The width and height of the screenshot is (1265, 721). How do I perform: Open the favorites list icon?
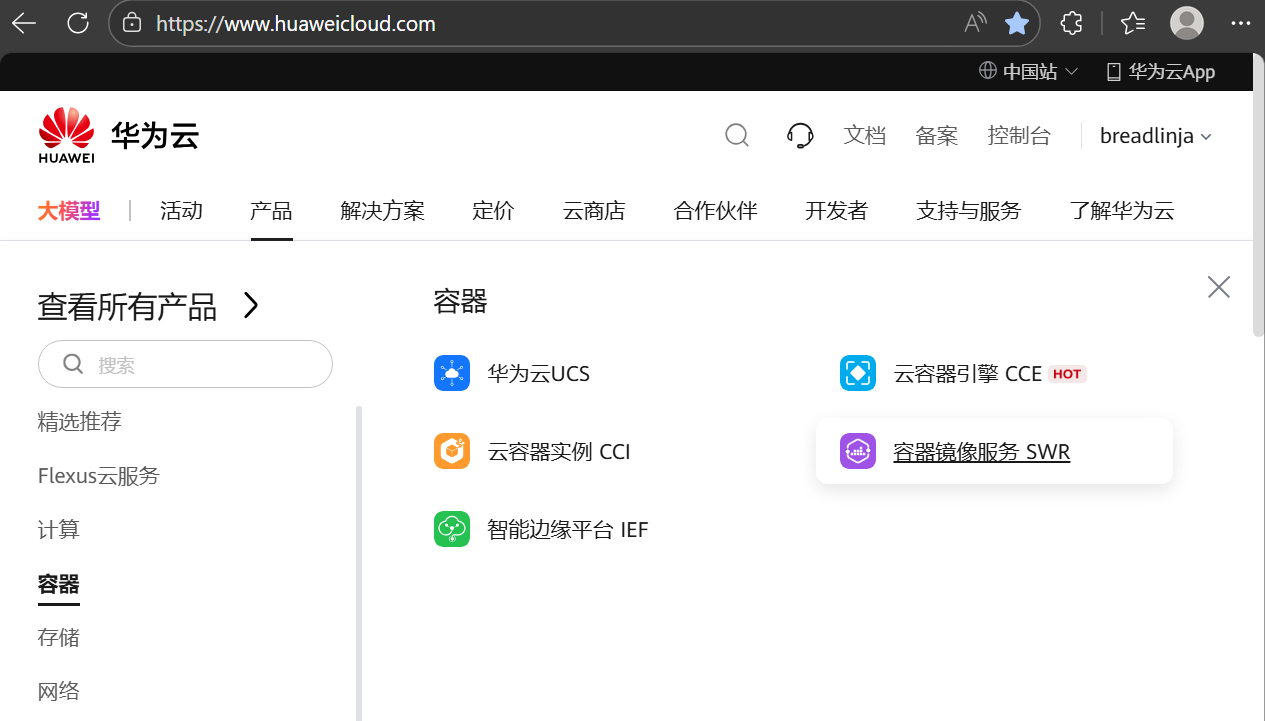point(1133,23)
